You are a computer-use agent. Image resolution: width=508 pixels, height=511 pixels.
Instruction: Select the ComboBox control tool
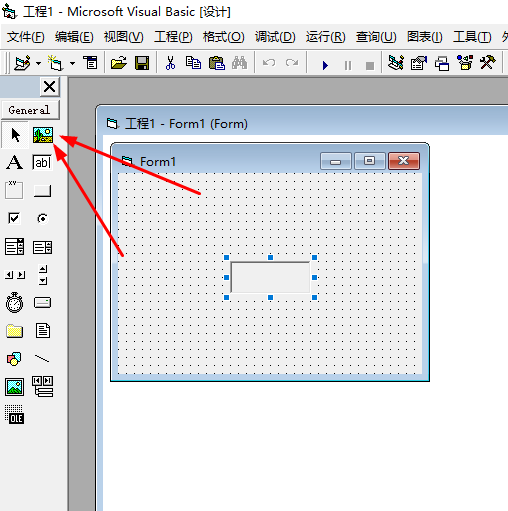[x=14, y=247]
